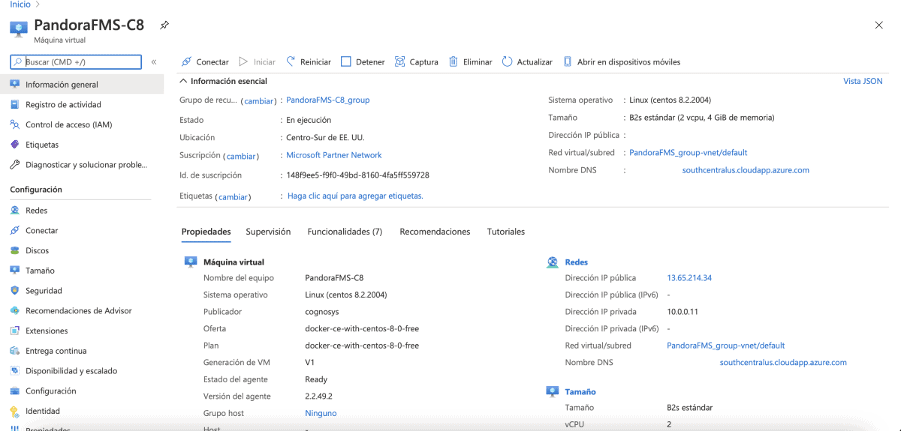Click the Recomendaciones de Advisor icon
Viewport: 902px width, 431px height.
(x=15, y=311)
